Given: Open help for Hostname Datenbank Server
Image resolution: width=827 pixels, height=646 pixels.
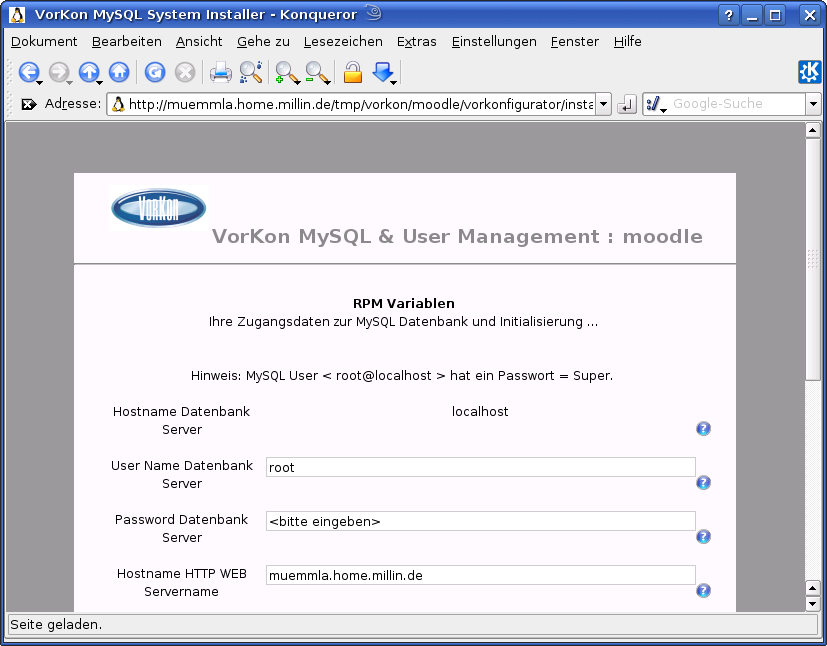Looking at the screenshot, I should [703, 428].
